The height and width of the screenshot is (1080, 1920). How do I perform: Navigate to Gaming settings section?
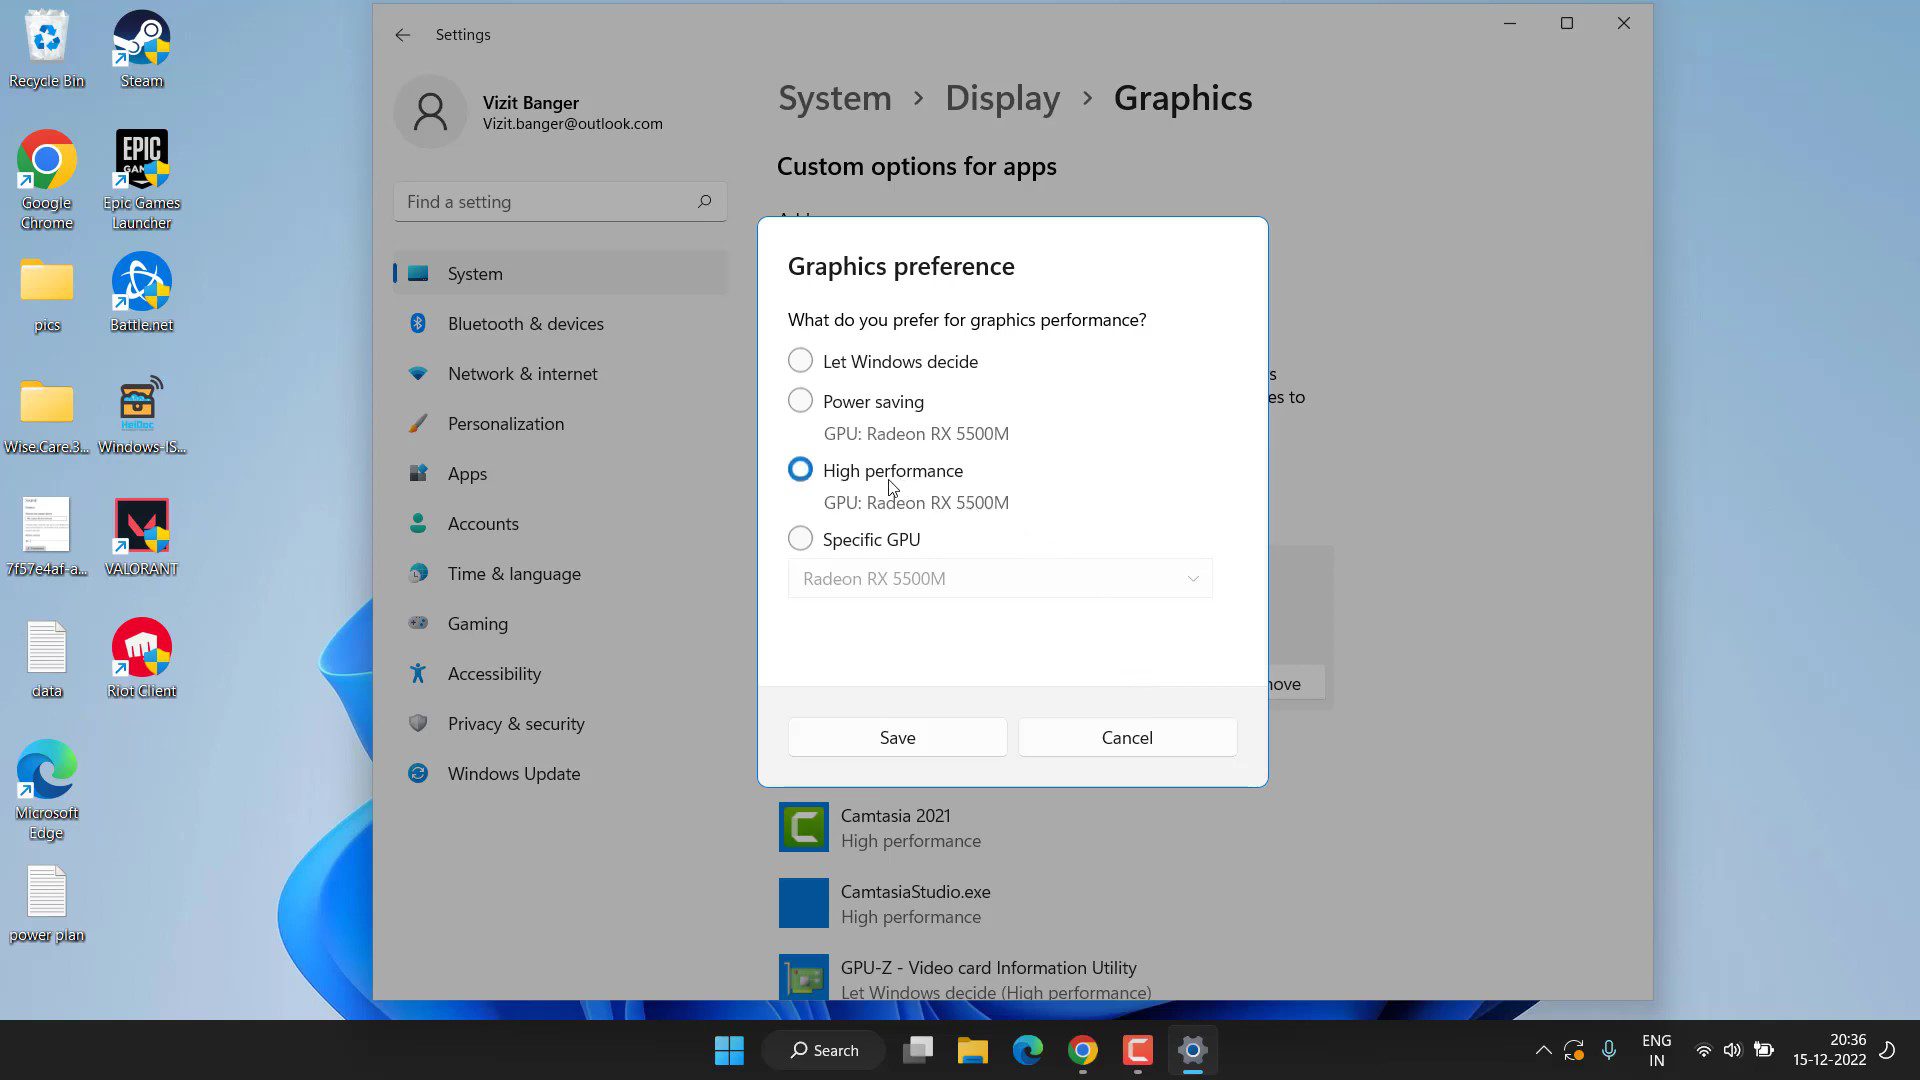point(477,624)
